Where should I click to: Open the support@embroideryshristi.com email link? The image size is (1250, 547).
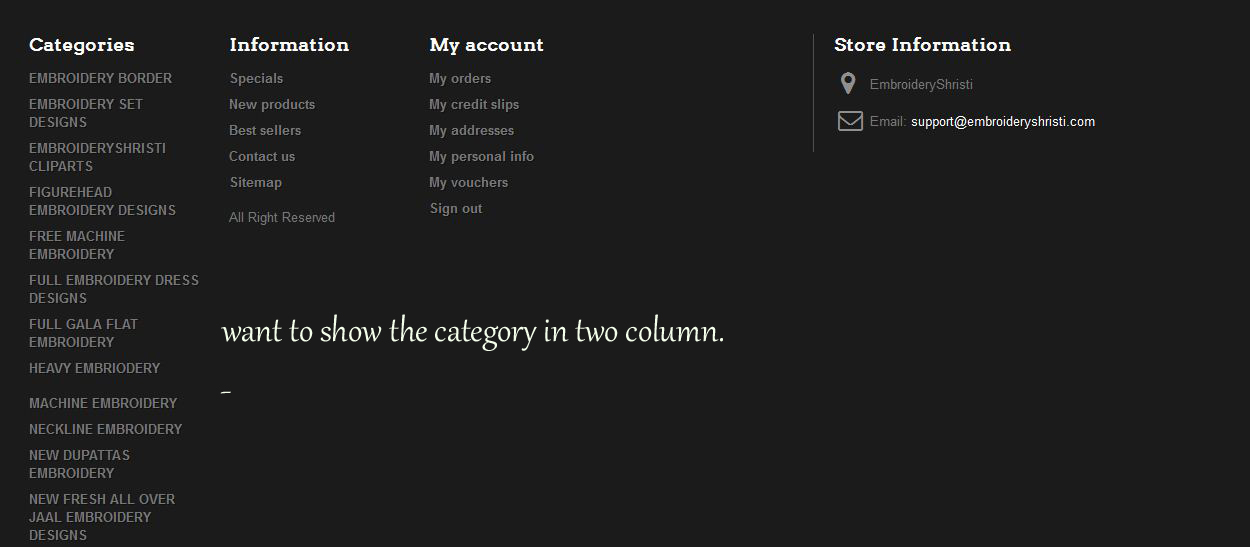1002,122
